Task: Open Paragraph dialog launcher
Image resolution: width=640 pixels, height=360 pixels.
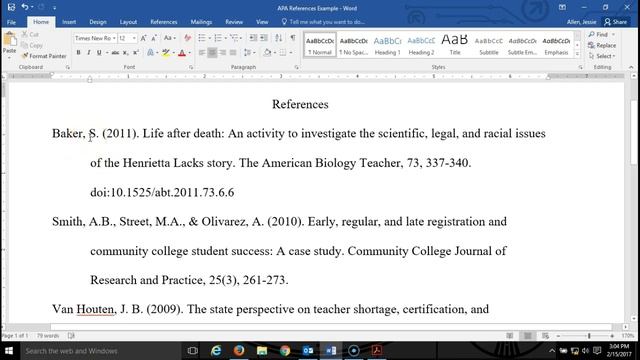Action: (296, 67)
